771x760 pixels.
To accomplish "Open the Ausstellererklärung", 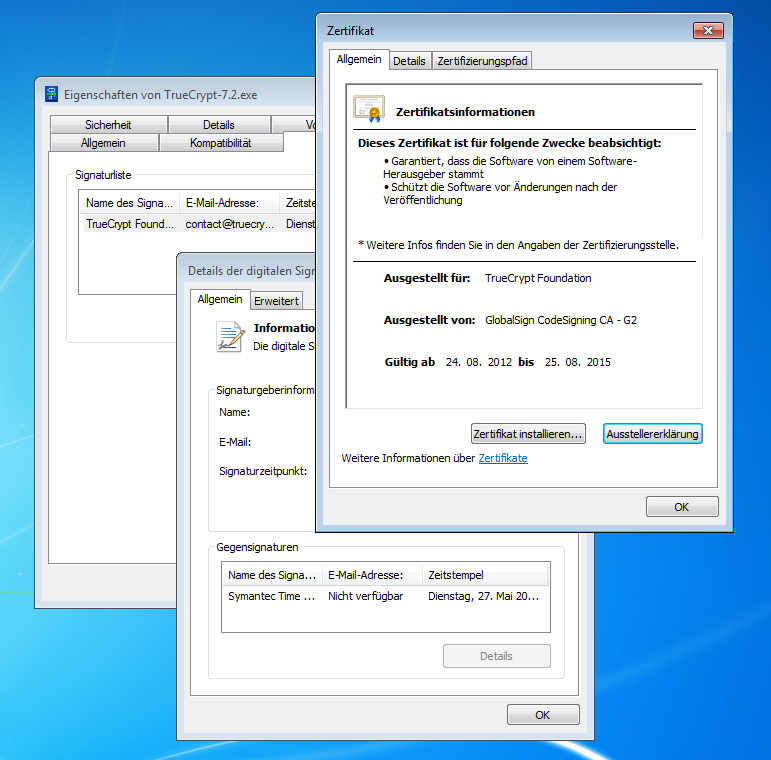I will pyautogui.click(x=653, y=434).
